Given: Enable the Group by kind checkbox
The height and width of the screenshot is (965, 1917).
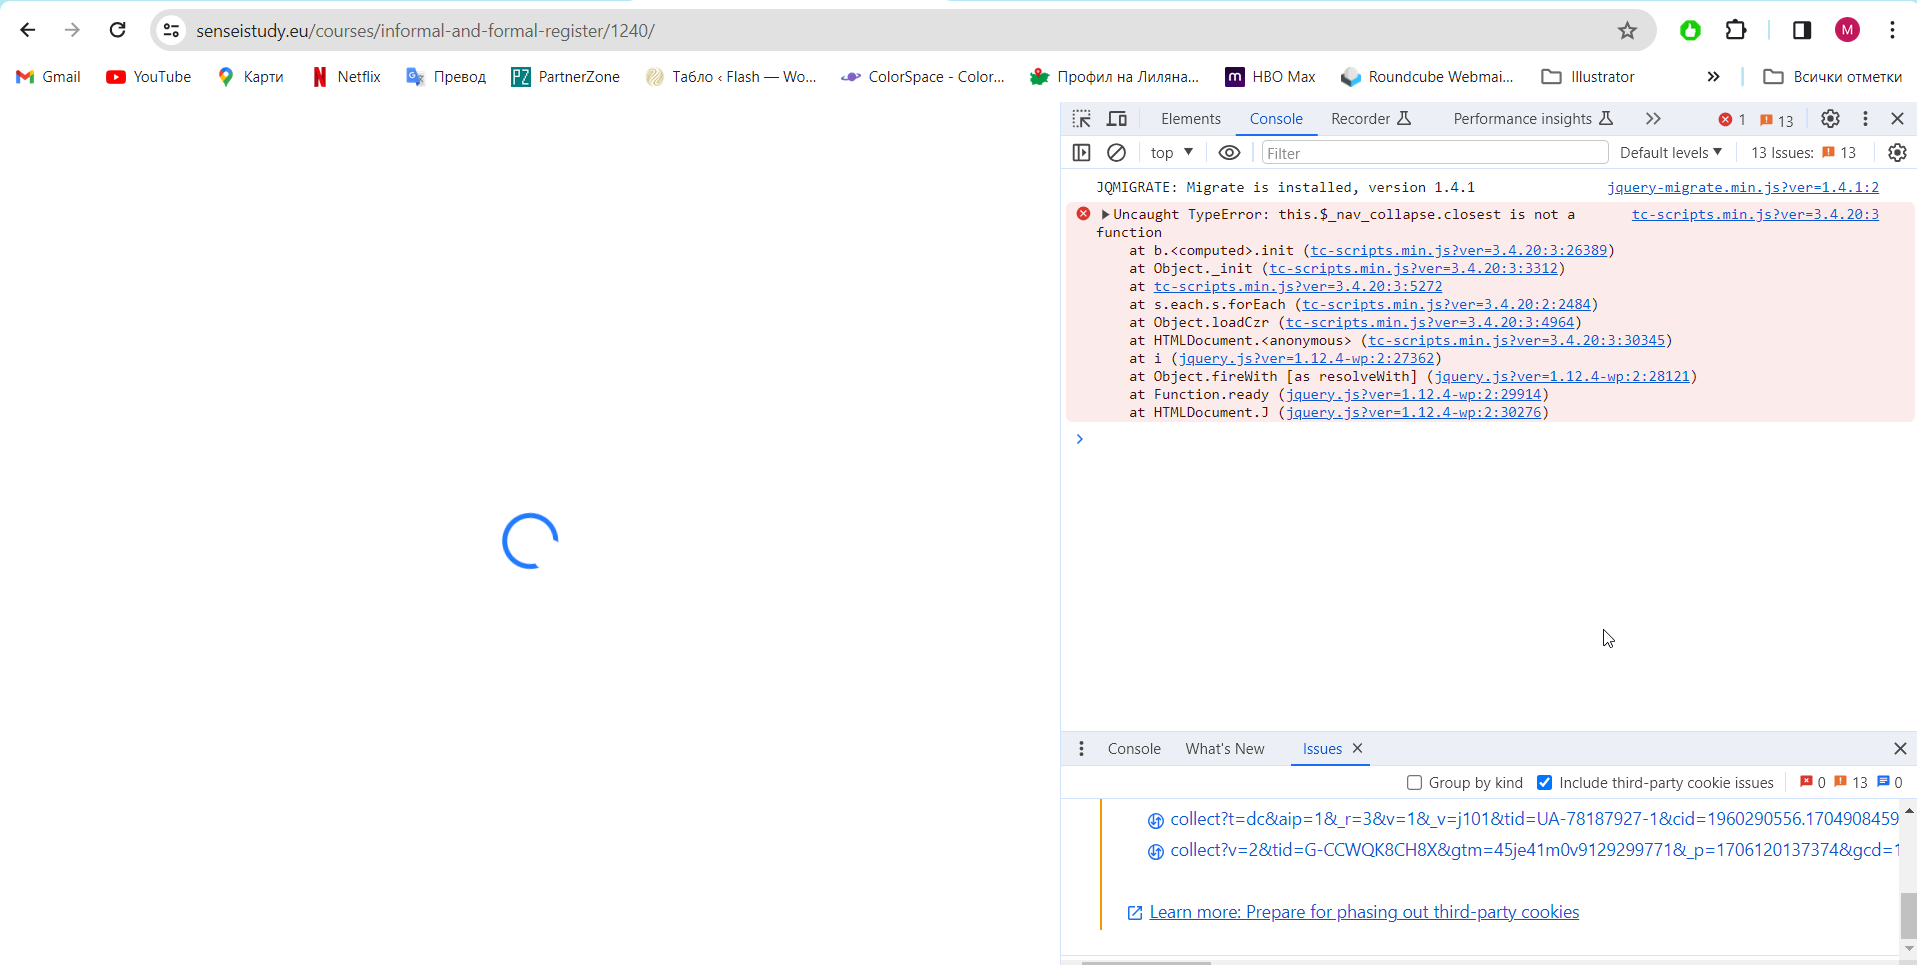Looking at the screenshot, I should (x=1414, y=783).
